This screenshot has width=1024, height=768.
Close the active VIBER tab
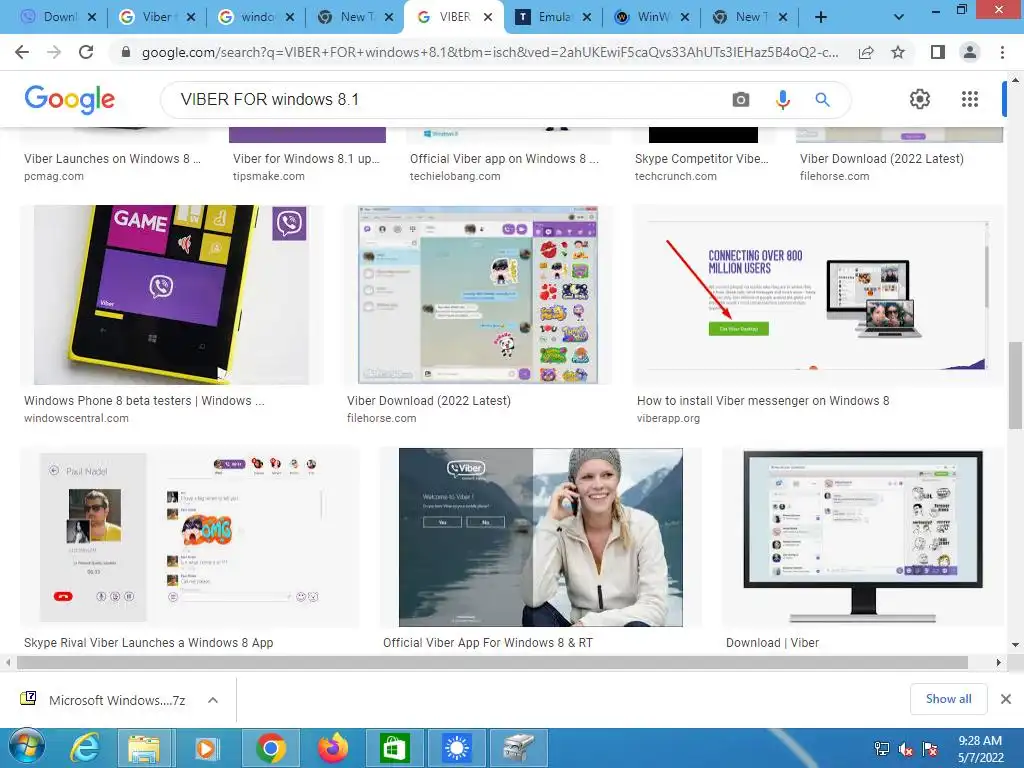tap(488, 18)
